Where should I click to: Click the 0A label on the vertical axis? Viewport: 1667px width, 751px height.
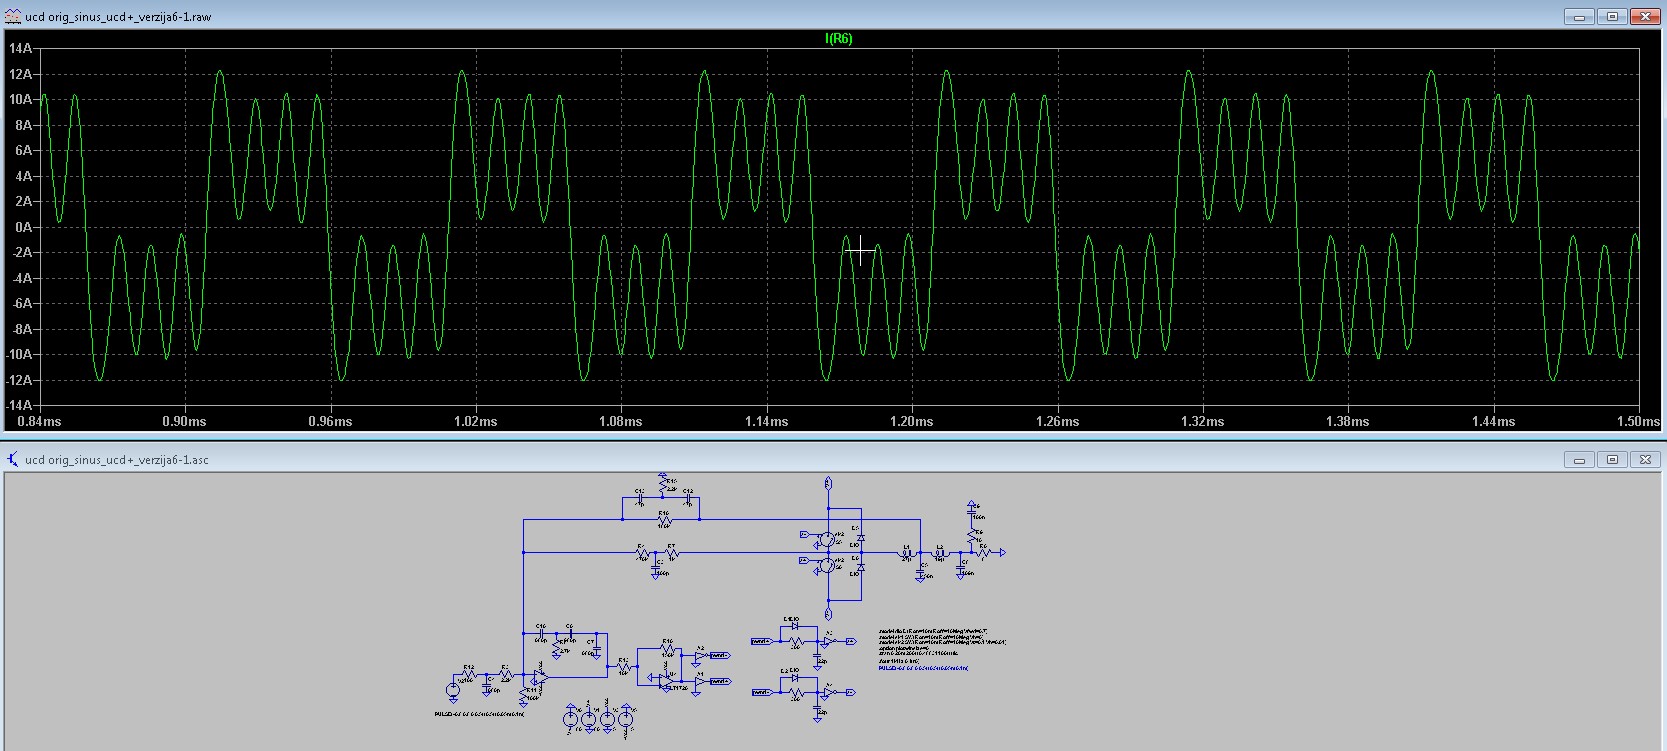click(x=24, y=227)
